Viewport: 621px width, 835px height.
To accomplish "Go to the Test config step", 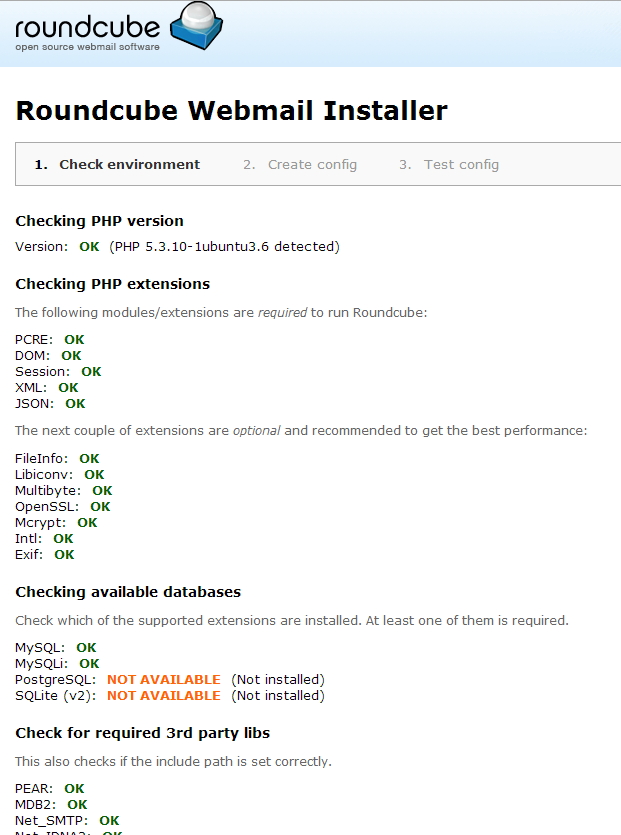I will coord(449,165).
